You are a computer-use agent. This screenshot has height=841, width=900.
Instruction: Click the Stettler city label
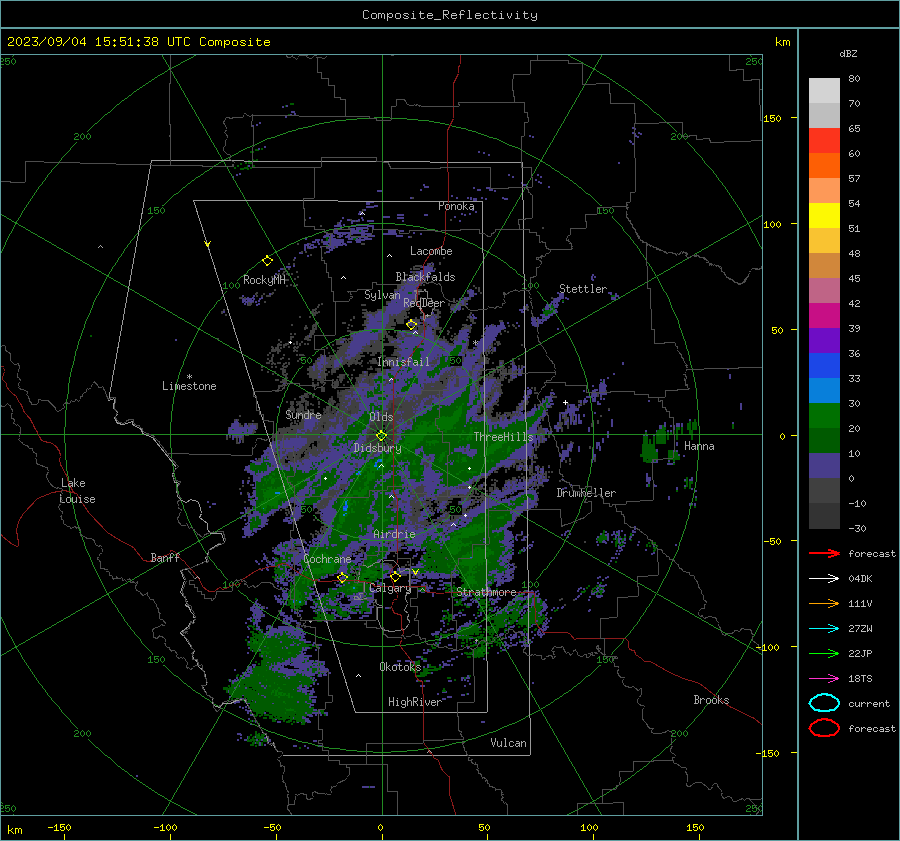pos(583,289)
